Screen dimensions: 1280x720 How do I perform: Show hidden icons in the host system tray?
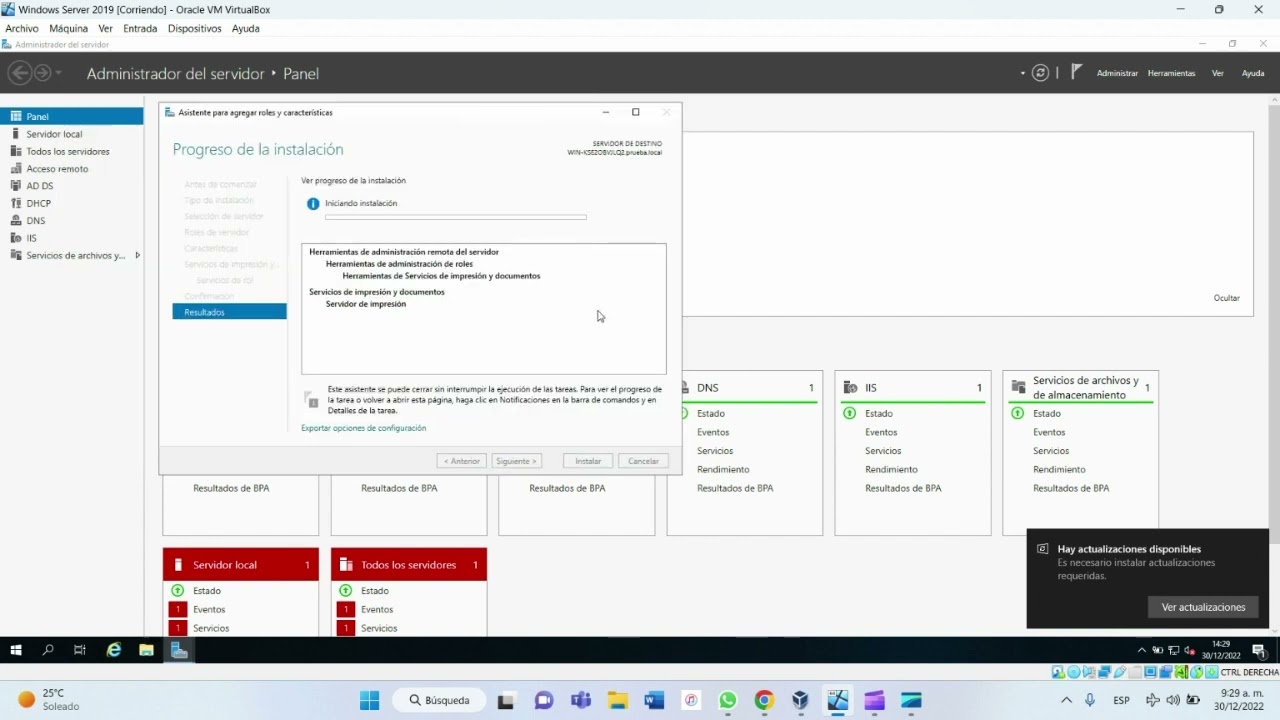[x=1066, y=700]
